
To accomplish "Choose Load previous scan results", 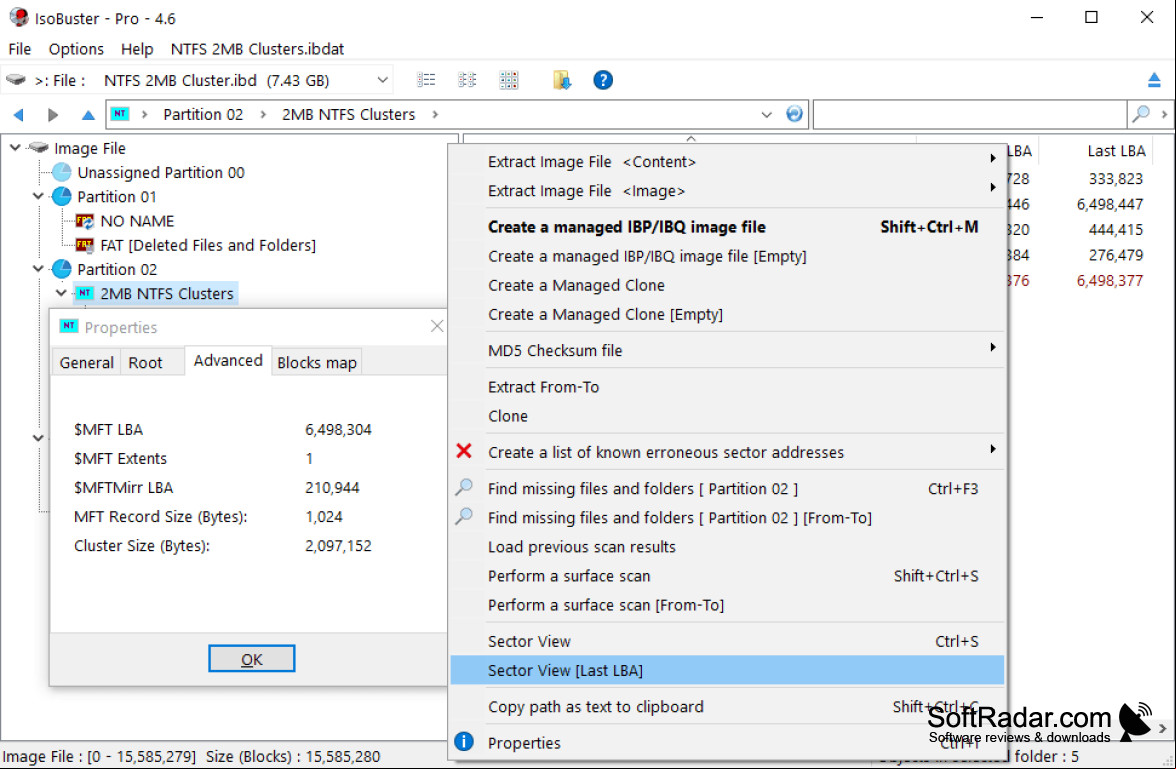I will tap(727, 546).
